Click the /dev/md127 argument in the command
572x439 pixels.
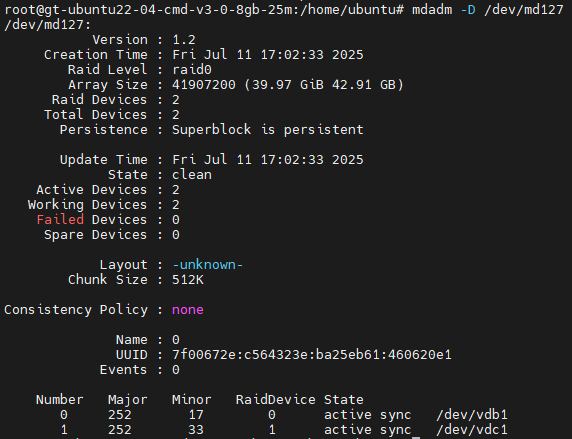[x=524, y=9]
